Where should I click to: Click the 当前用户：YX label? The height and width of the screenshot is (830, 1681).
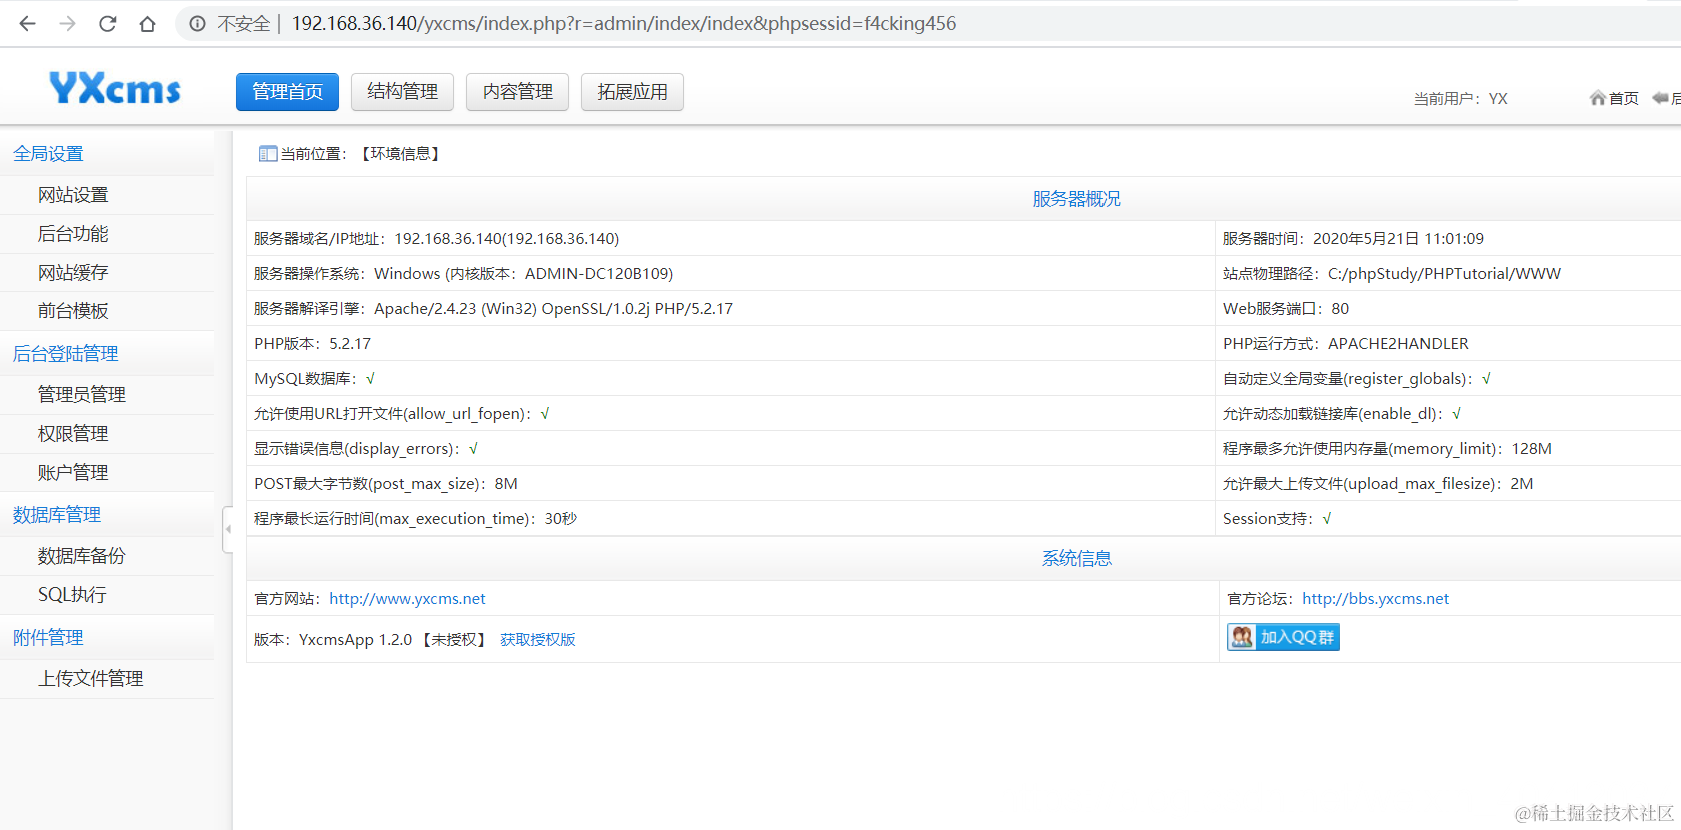pyautogui.click(x=1460, y=99)
